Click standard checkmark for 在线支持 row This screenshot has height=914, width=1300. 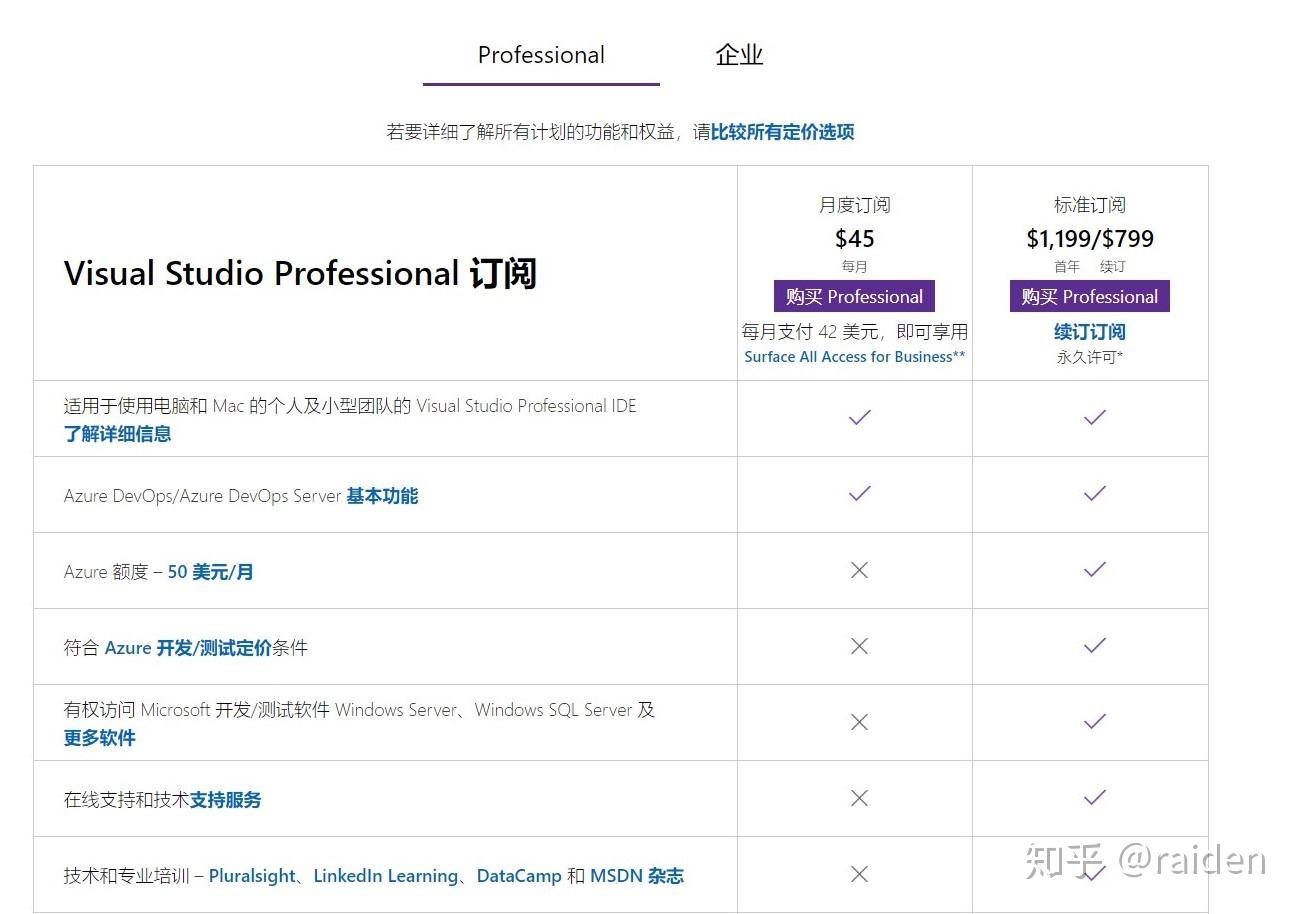click(1095, 798)
